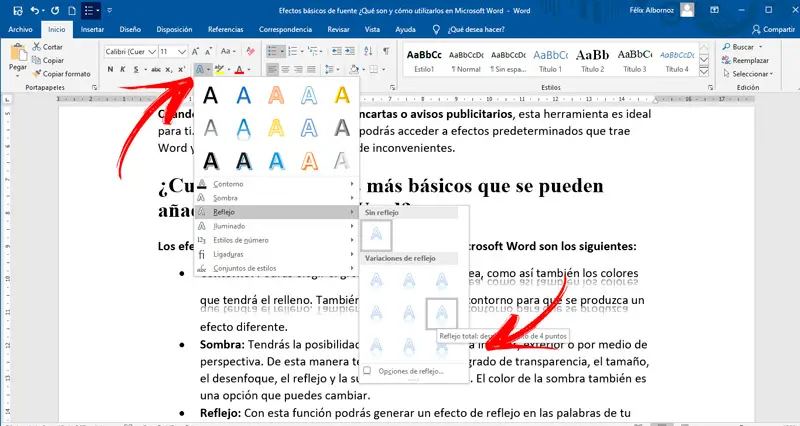This screenshot has width=800, height=426.
Task: Increase font size with larger A icon
Action: coord(195,52)
